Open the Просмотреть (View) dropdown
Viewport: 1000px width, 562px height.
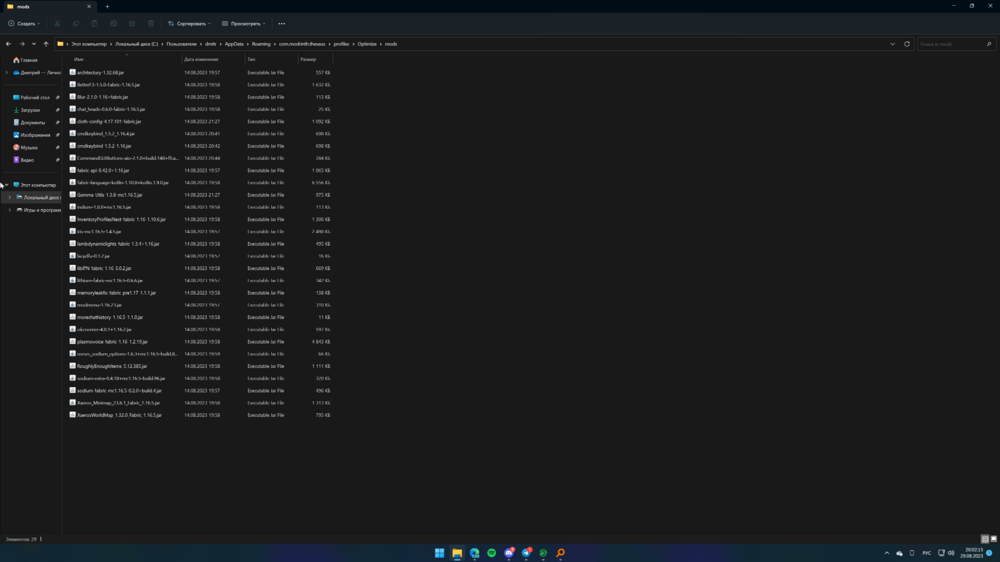tap(244, 24)
